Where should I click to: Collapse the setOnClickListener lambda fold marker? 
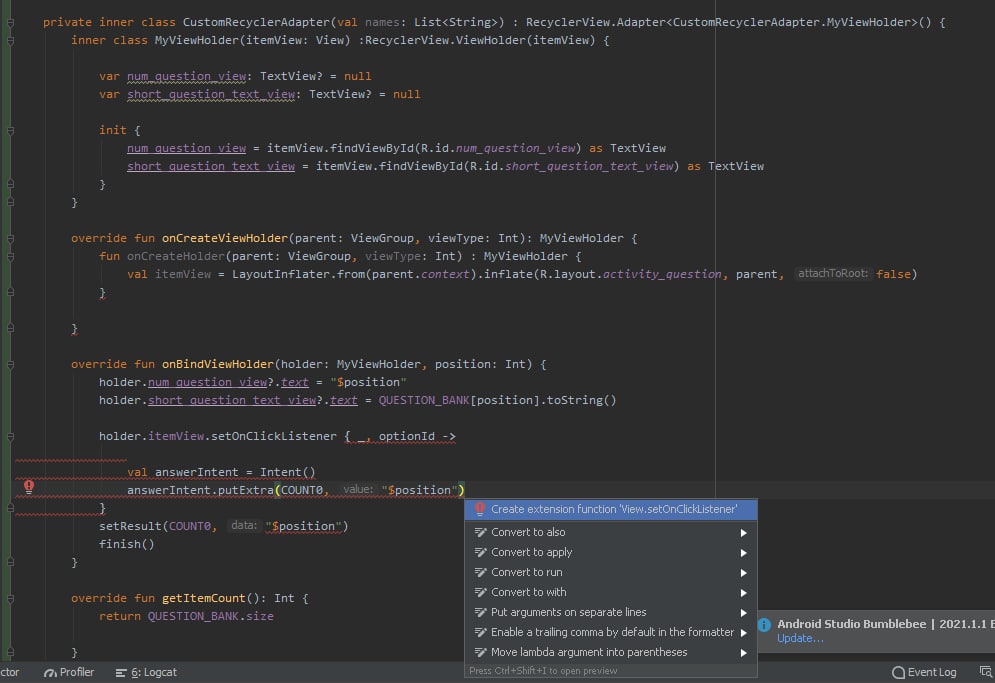pyautogui.click(x=10, y=437)
